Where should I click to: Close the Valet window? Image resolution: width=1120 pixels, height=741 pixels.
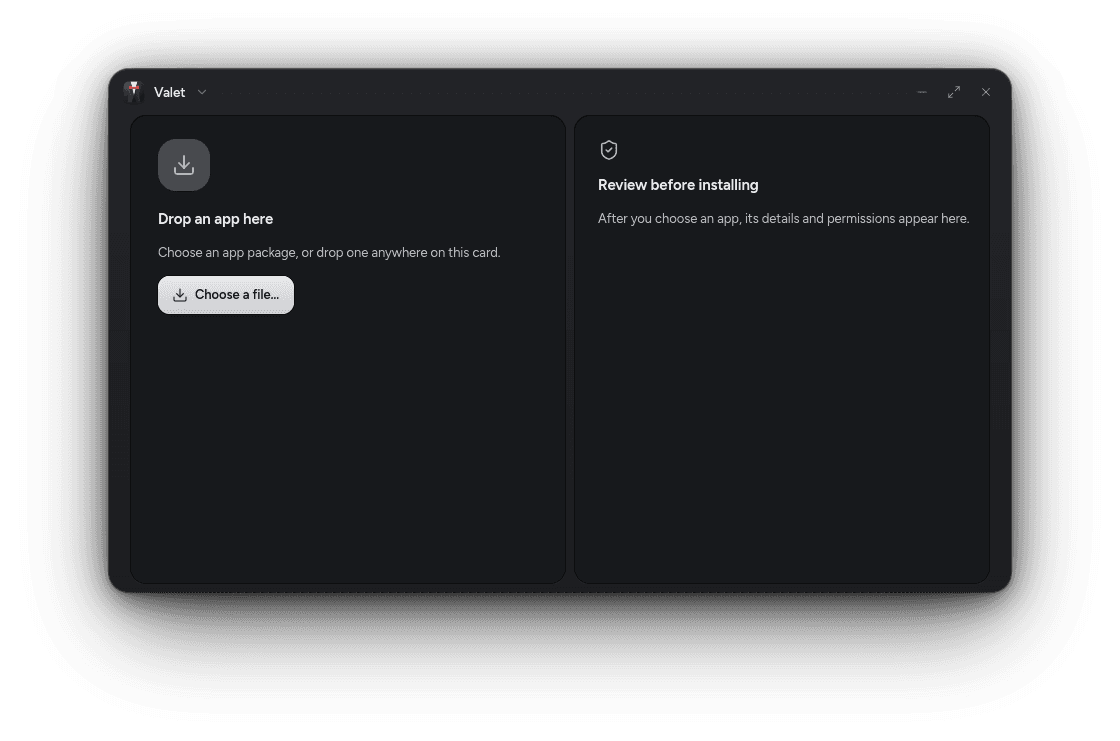pyautogui.click(x=986, y=92)
